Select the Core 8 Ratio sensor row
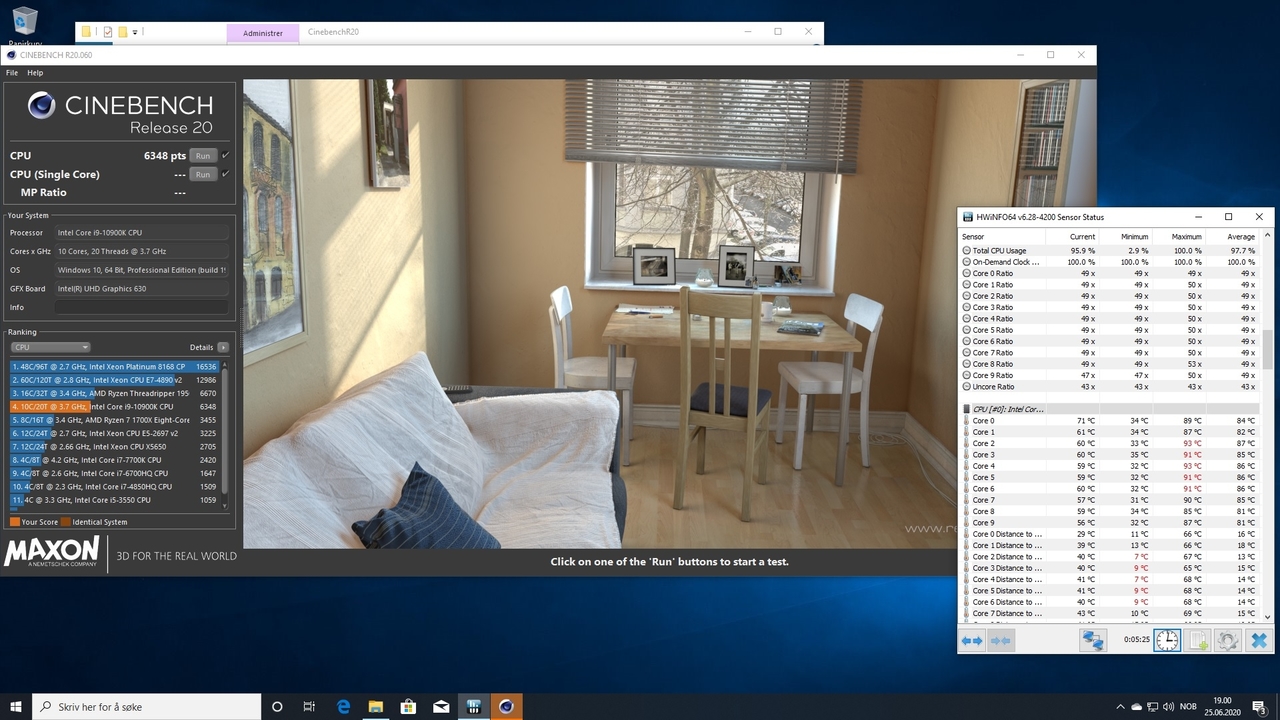This screenshot has width=1280, height=720. 1110,364
